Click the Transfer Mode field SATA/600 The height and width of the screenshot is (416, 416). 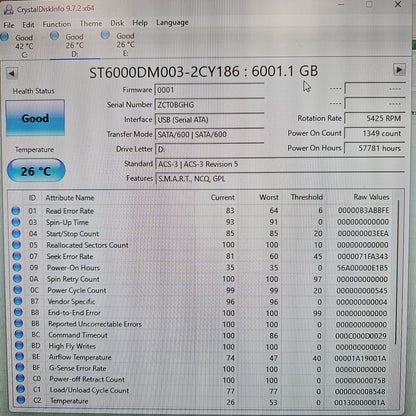210,134
